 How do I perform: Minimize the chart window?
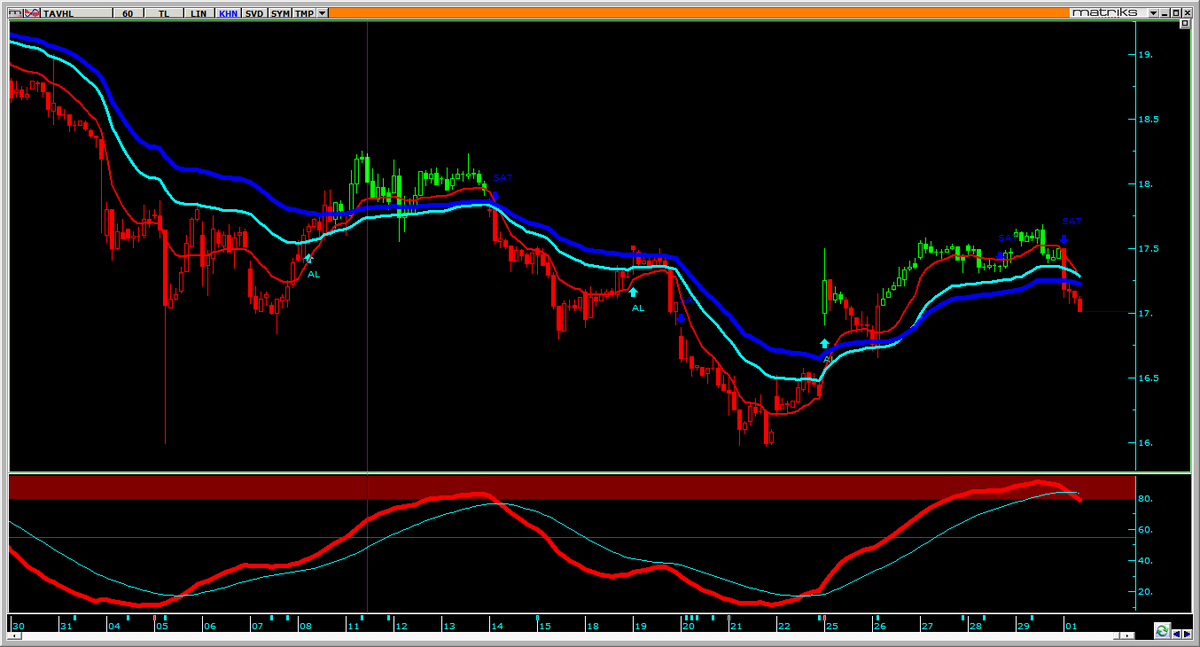tap(1164, 13)
